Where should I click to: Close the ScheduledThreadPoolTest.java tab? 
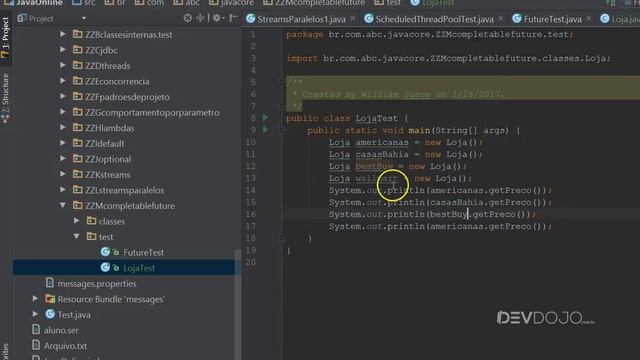tap(501, 18)
